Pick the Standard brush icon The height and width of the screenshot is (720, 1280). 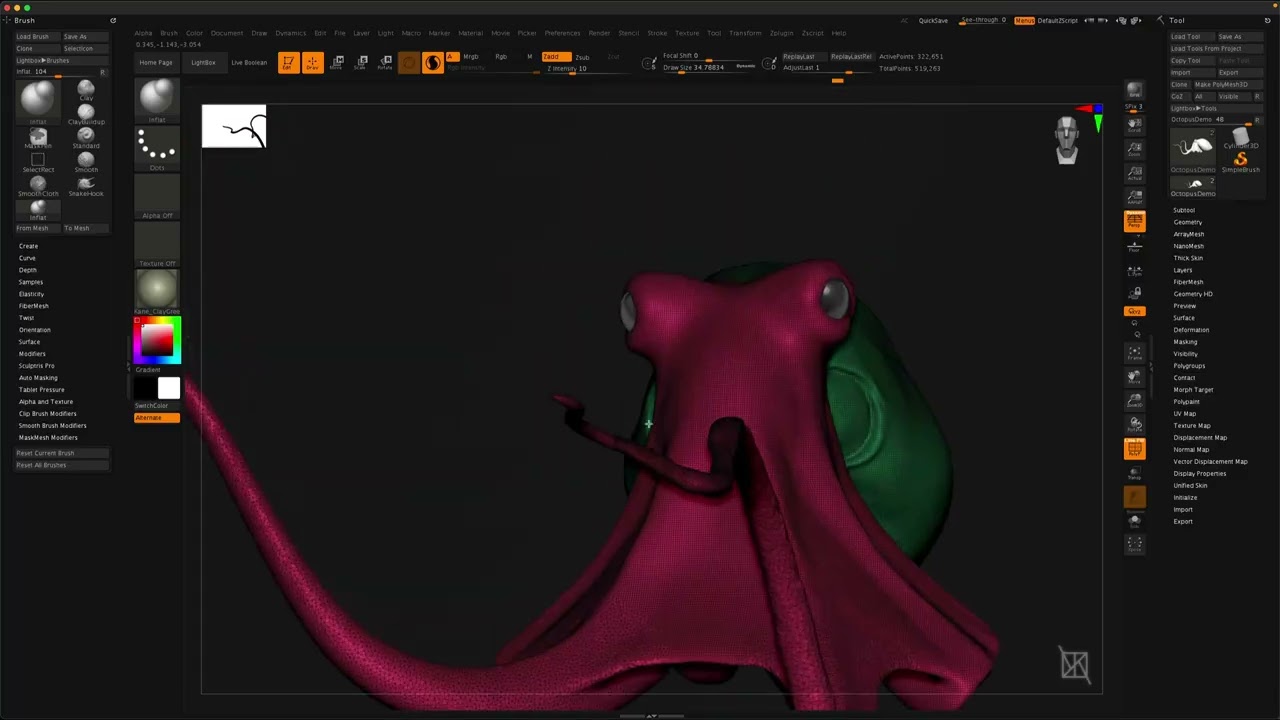(x=86, y=138)
